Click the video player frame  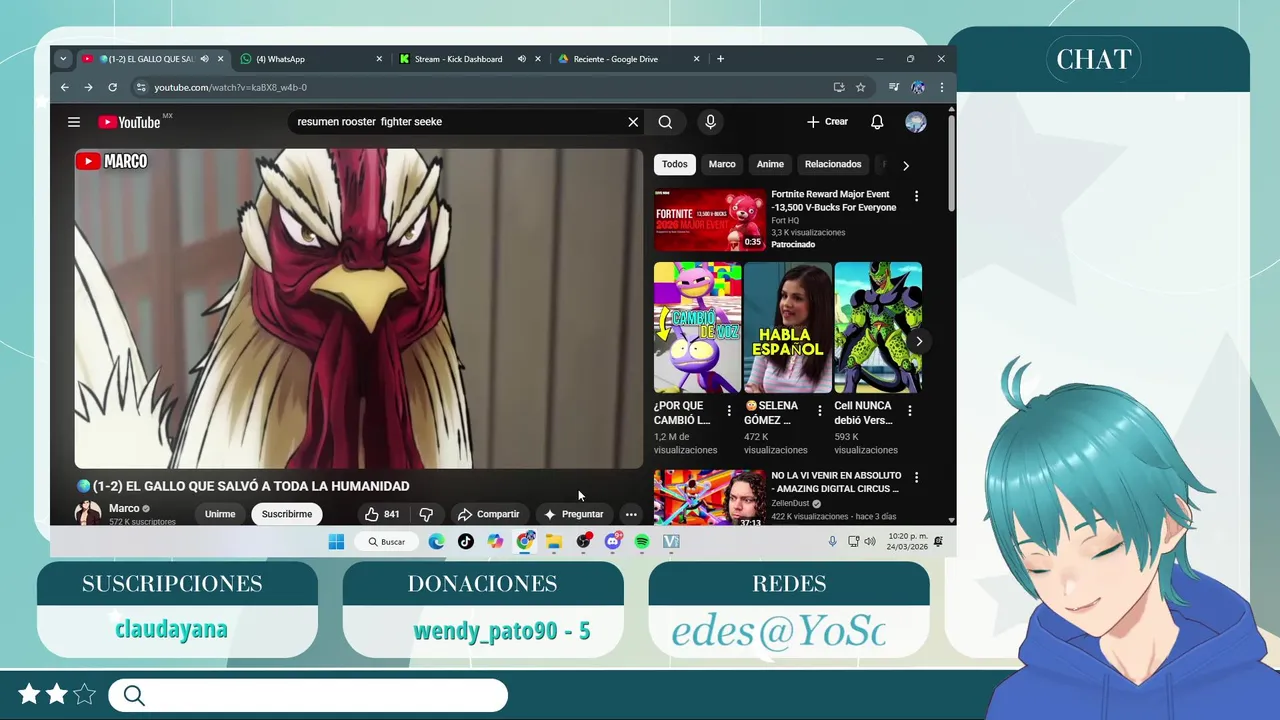(359, 309)
